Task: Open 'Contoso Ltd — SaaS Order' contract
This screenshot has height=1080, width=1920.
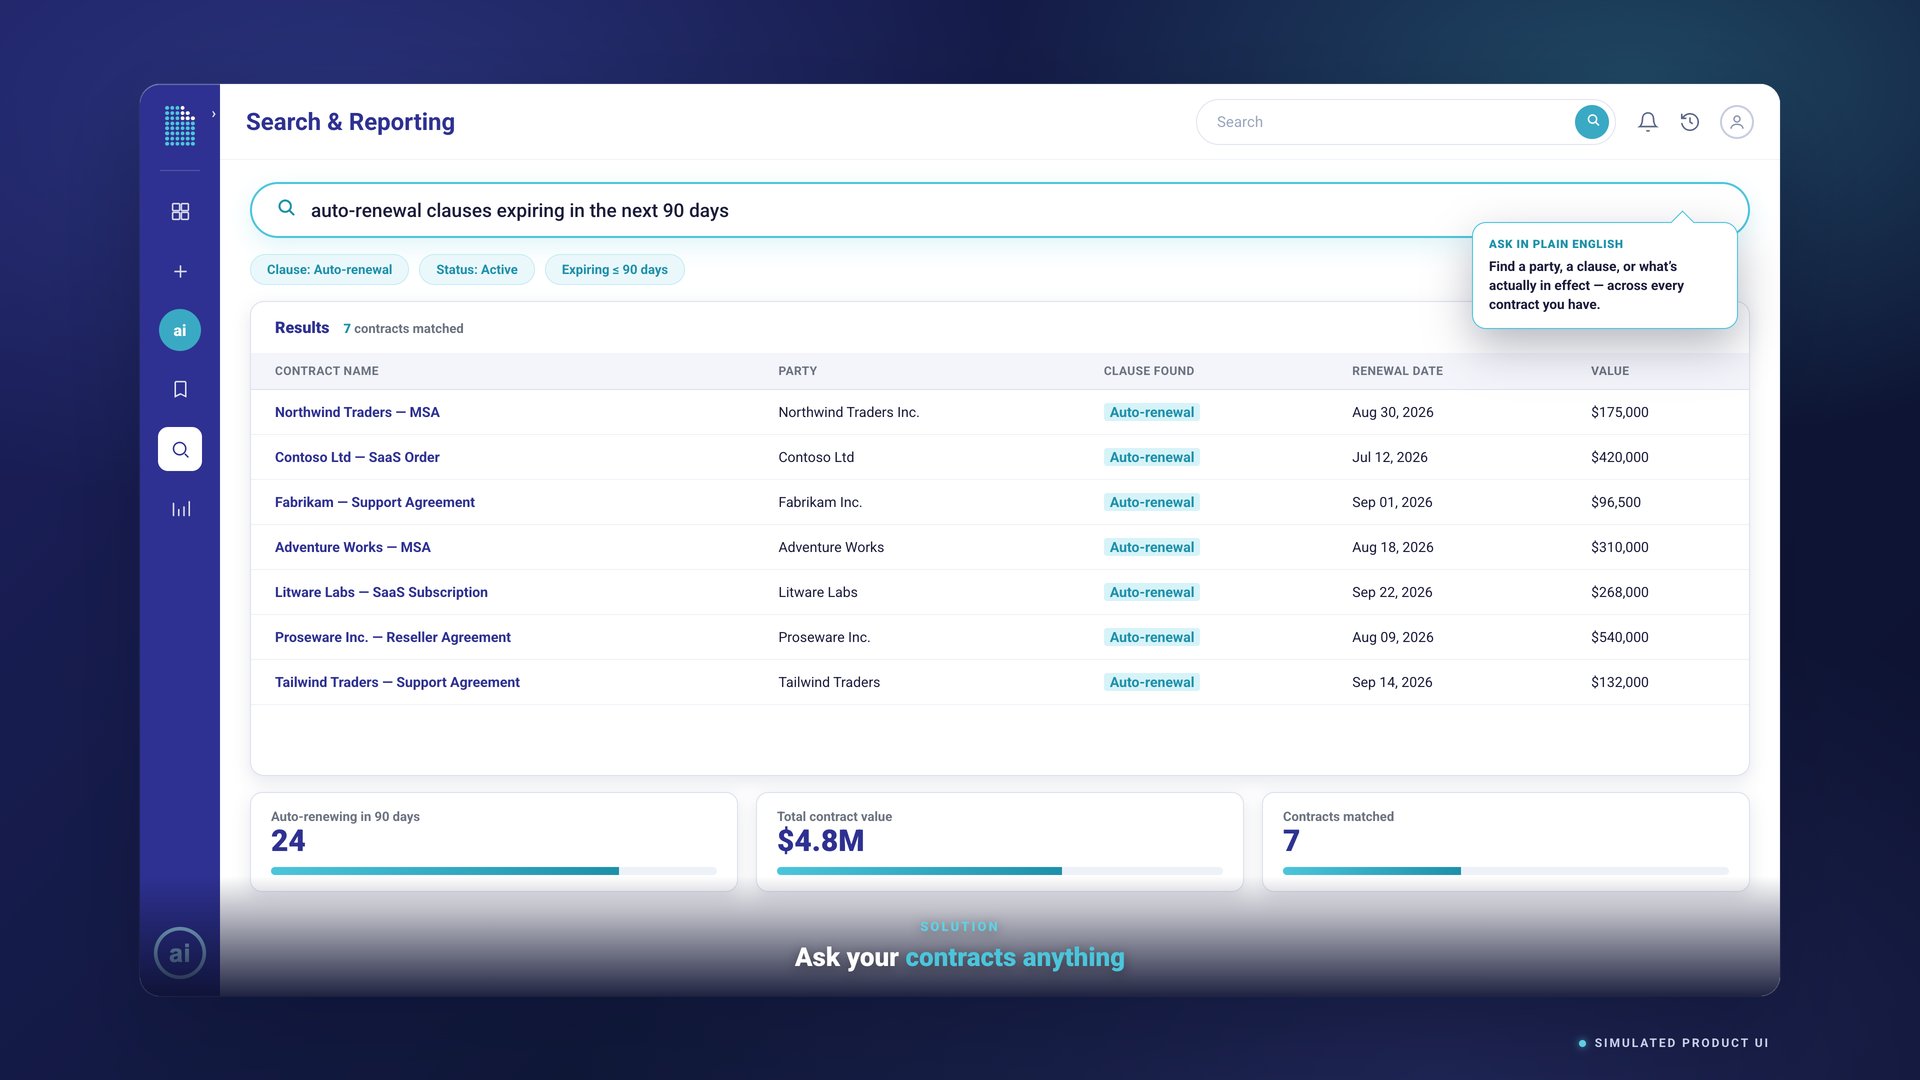Action: (357, 457)
